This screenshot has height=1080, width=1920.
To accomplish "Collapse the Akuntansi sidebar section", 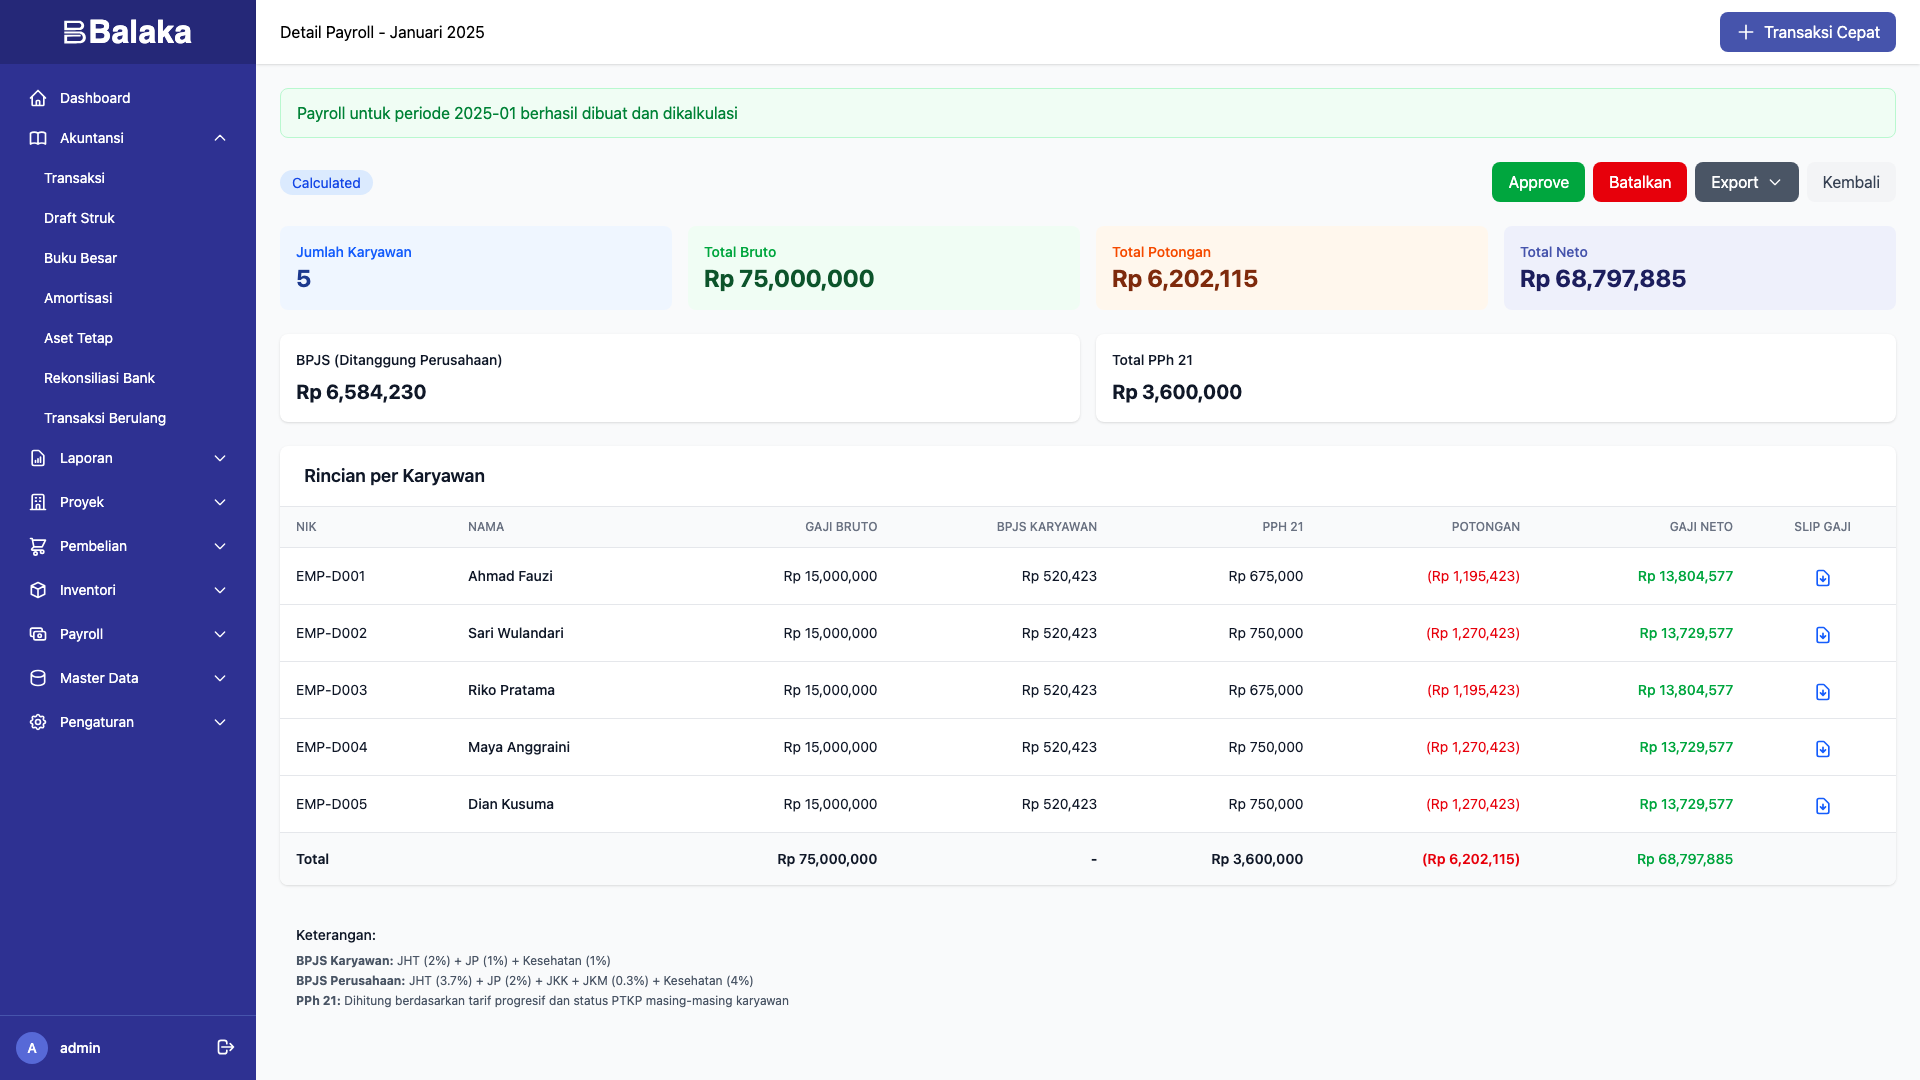I will coord(219,138).
